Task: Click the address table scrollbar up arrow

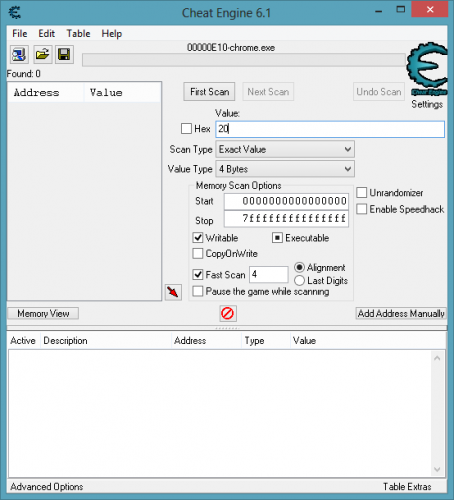Action: click(437, 359)
